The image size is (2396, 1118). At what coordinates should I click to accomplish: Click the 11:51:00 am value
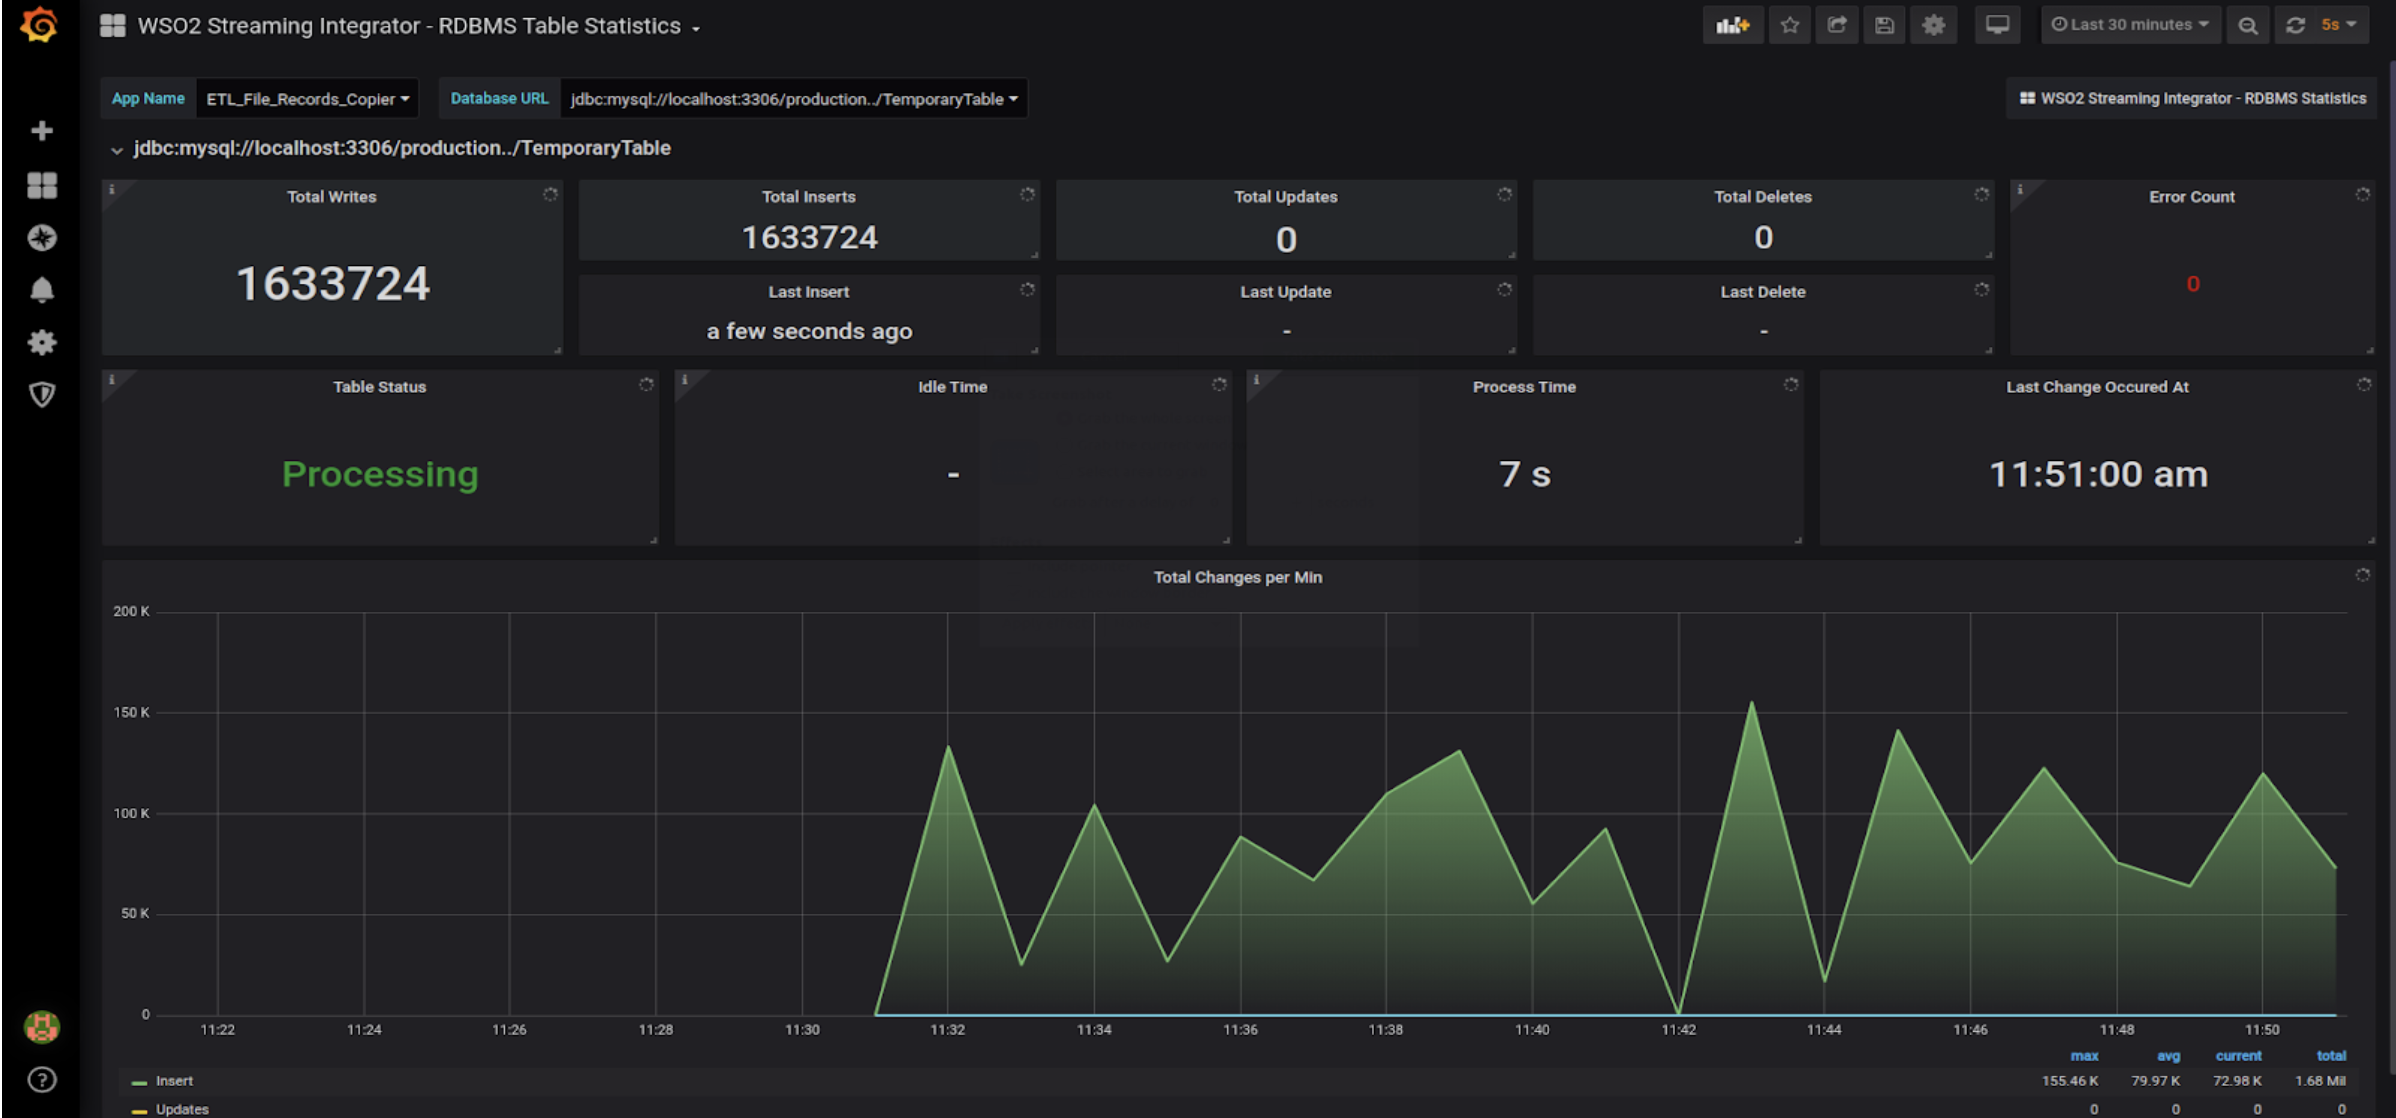(2098, 474)
